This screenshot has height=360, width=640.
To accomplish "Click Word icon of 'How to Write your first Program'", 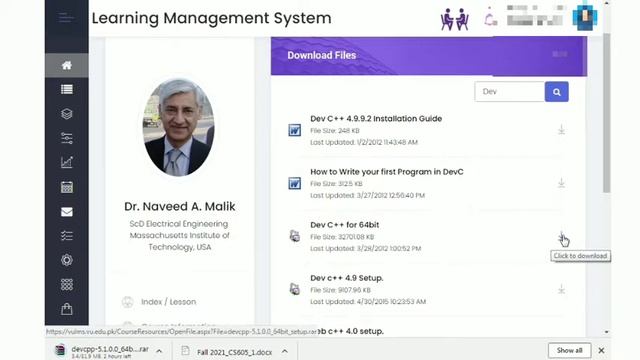I will point(294,183).
